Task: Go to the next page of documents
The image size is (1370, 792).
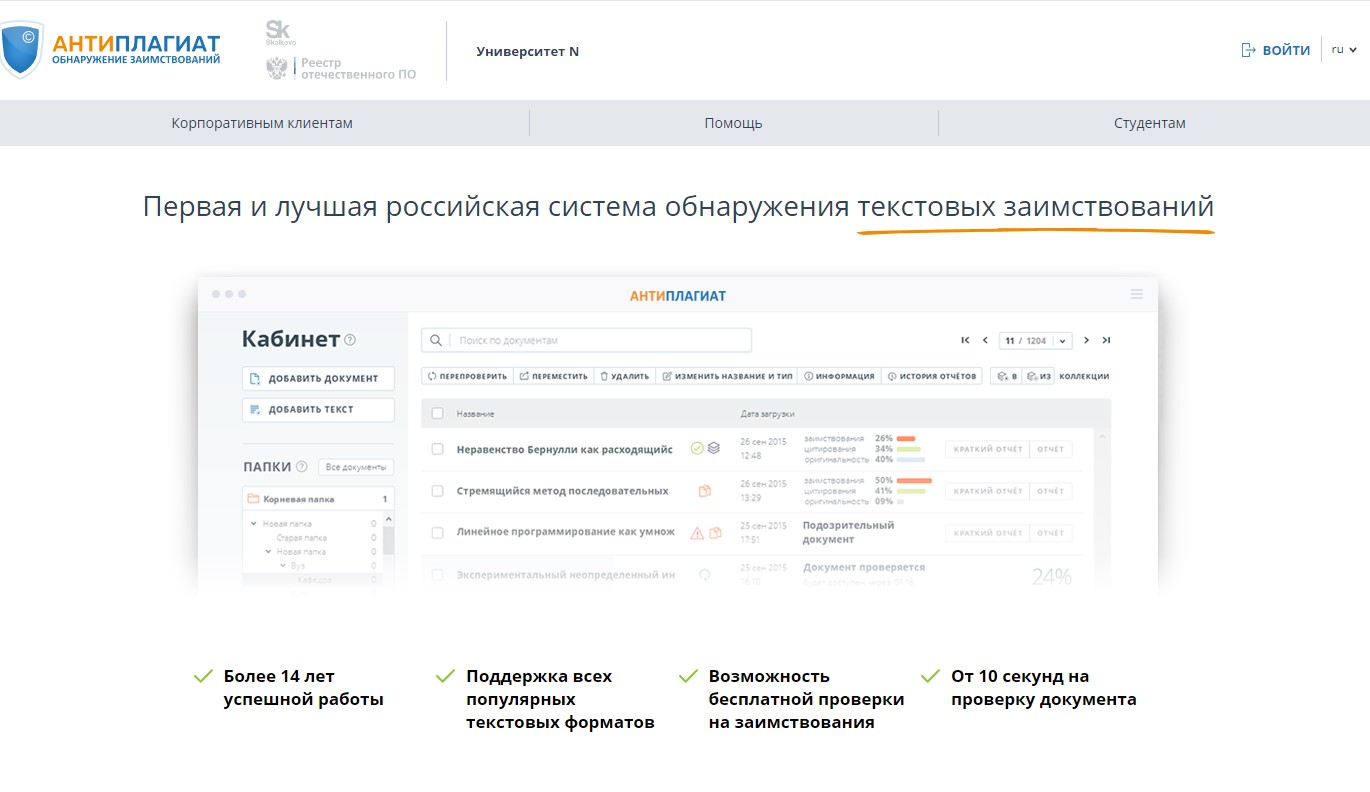Action: coord(1087,340)
